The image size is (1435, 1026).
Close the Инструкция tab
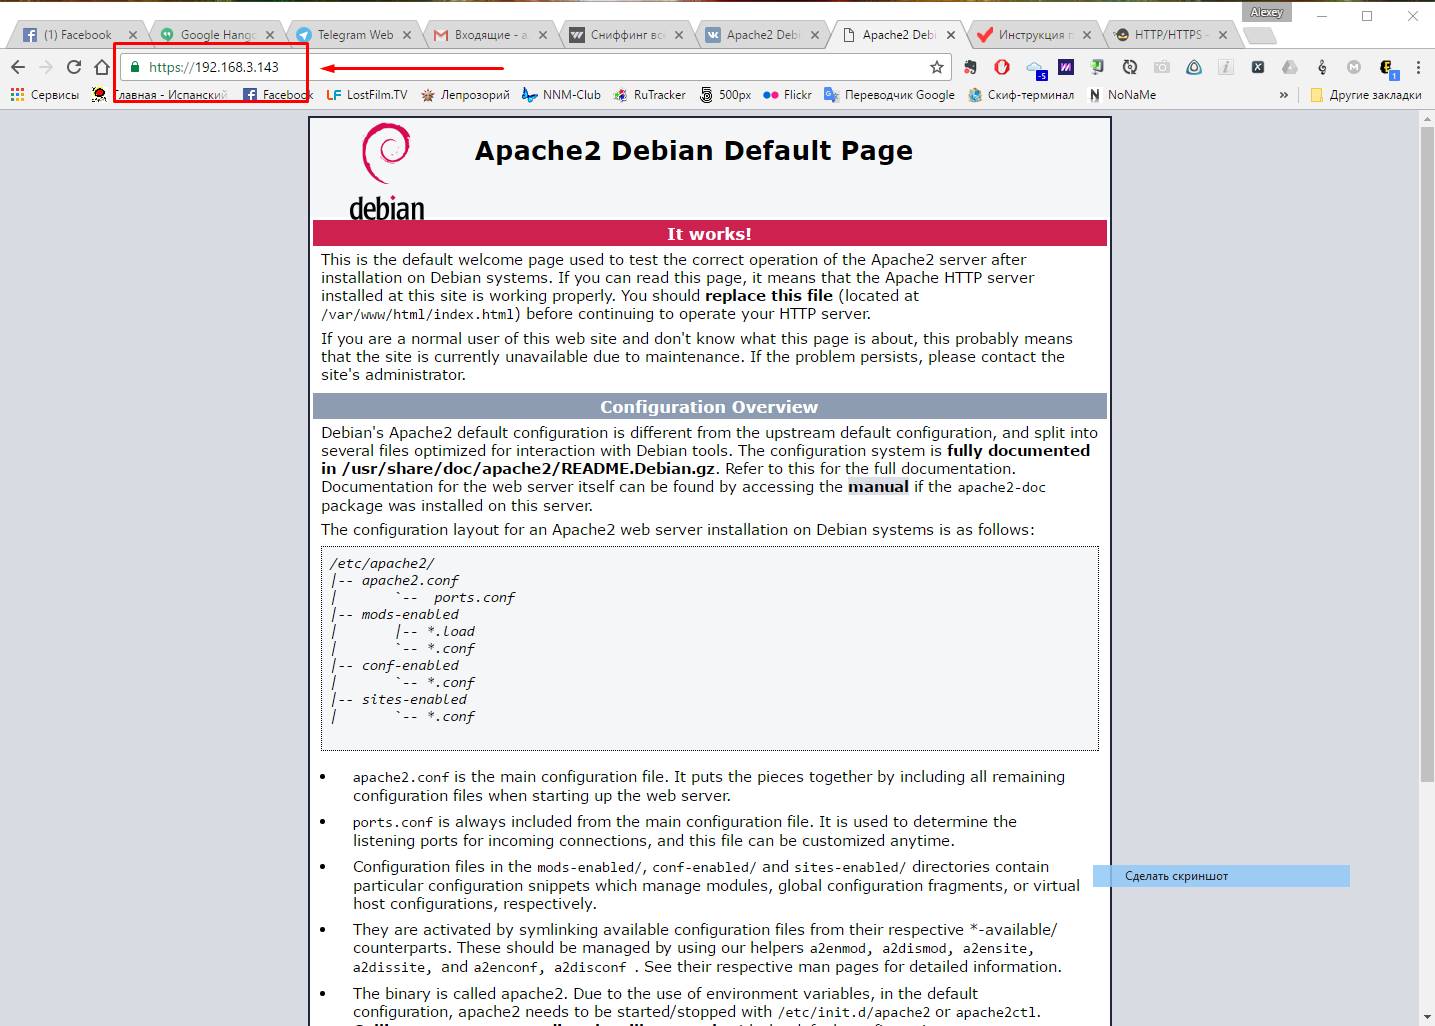click(1087, 35)
